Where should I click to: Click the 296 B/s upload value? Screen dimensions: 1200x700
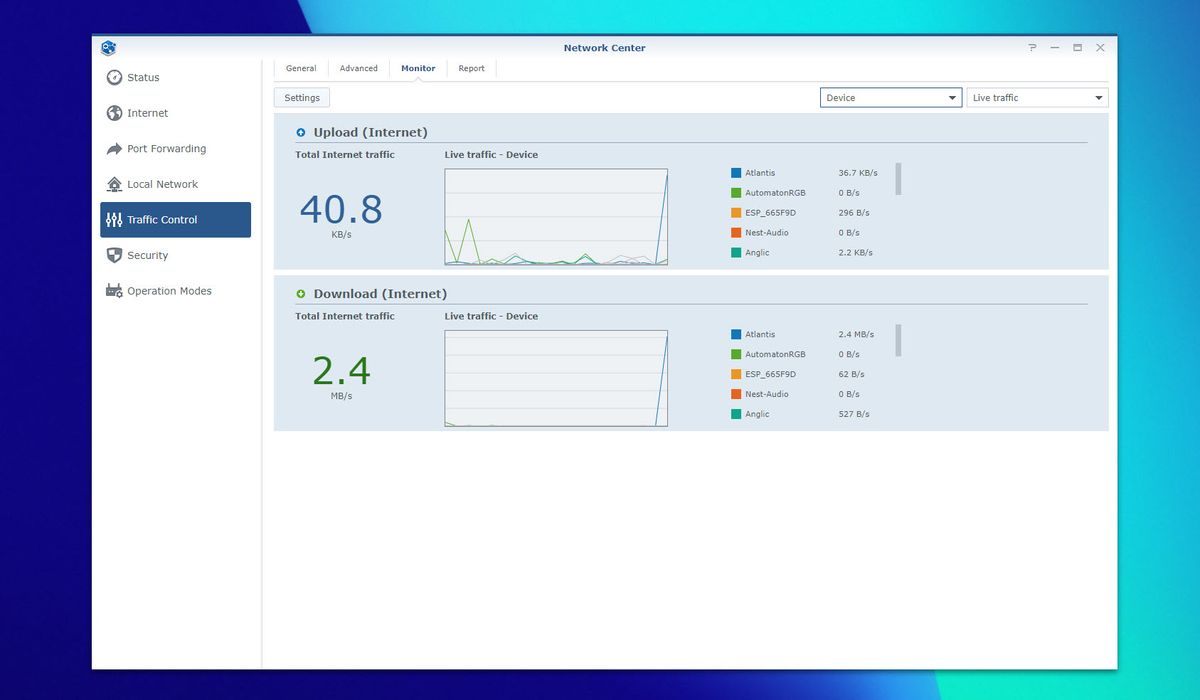click(854, 213)
